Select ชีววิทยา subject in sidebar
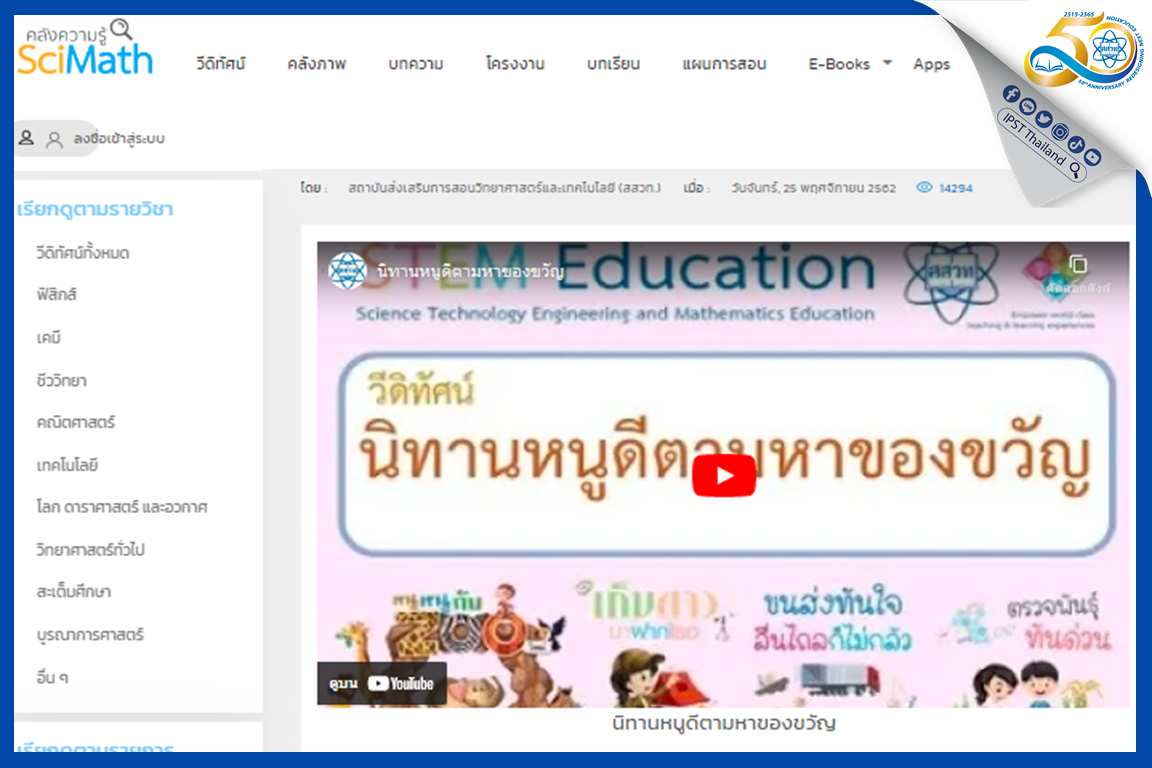The image size is (1152, 768). pos(62,381)
